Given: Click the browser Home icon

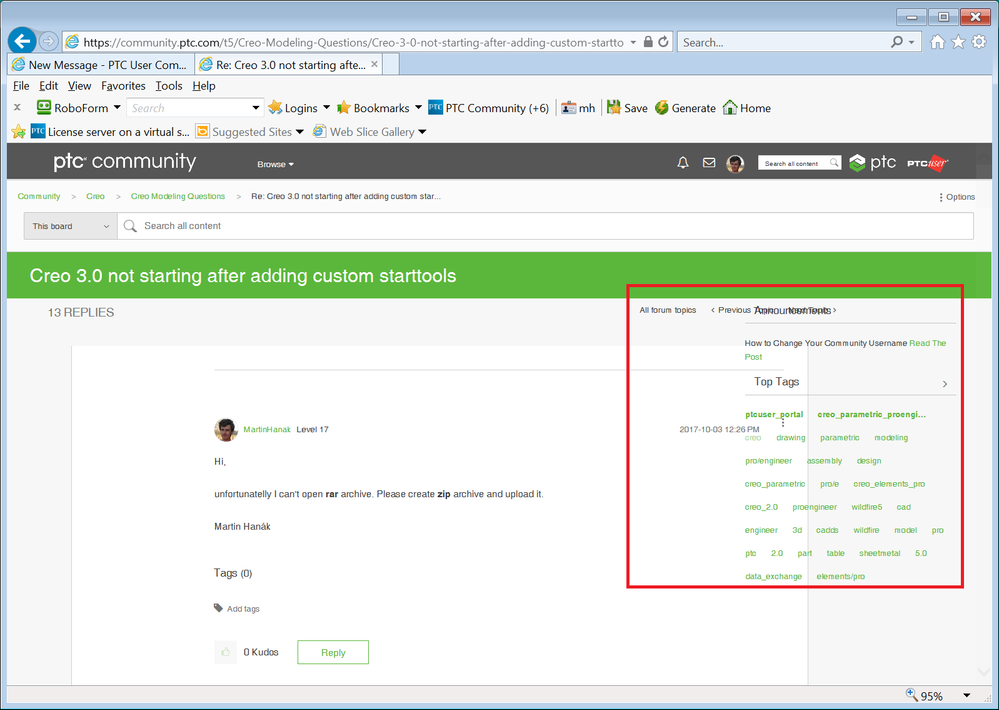Looking at the screenshot, I should pos(937,42).
